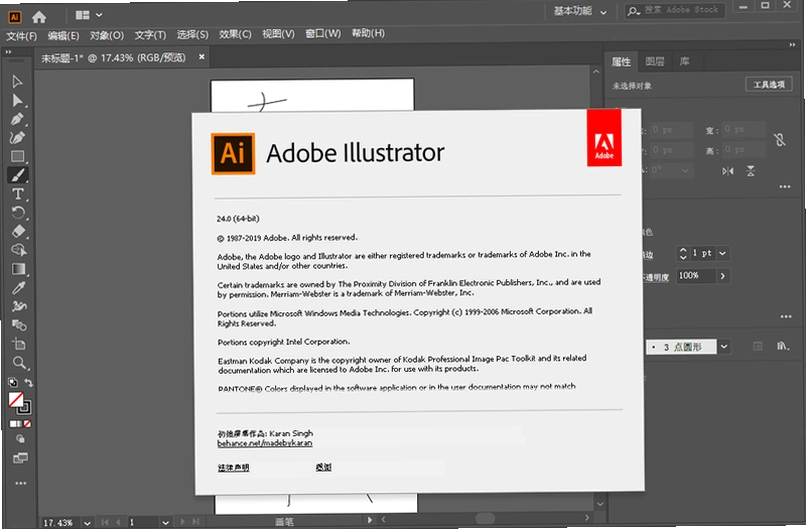Select the Direct Selection tool

17,100
